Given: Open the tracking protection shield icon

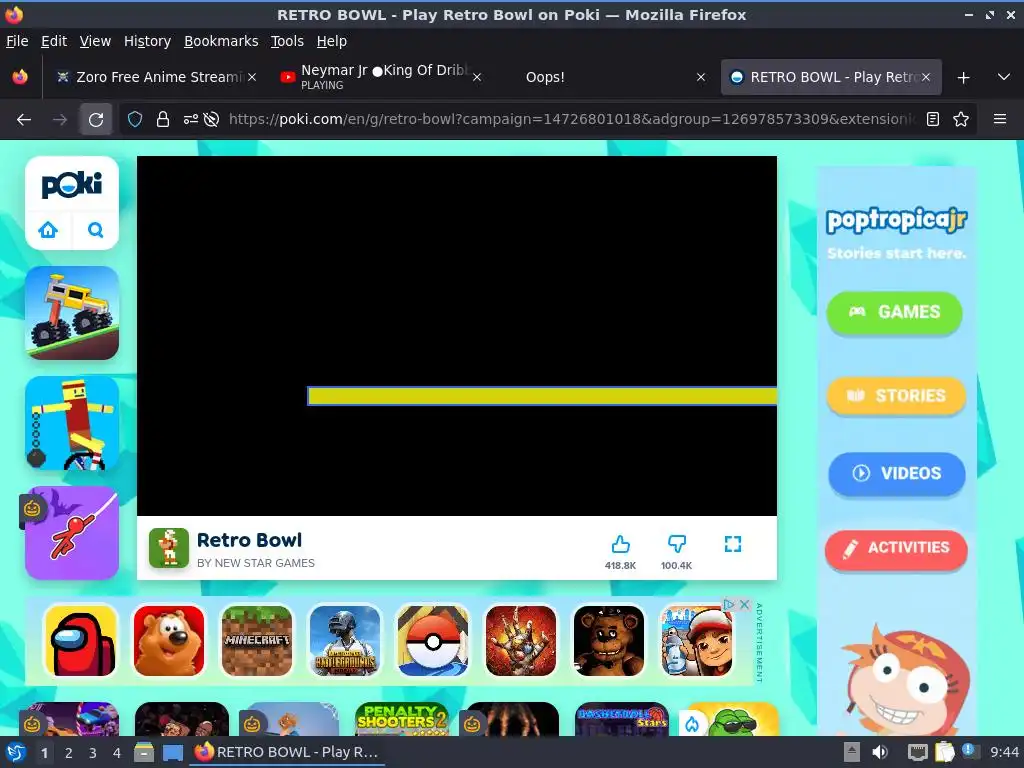Looking at the screenshot, I should click(135, 120).
